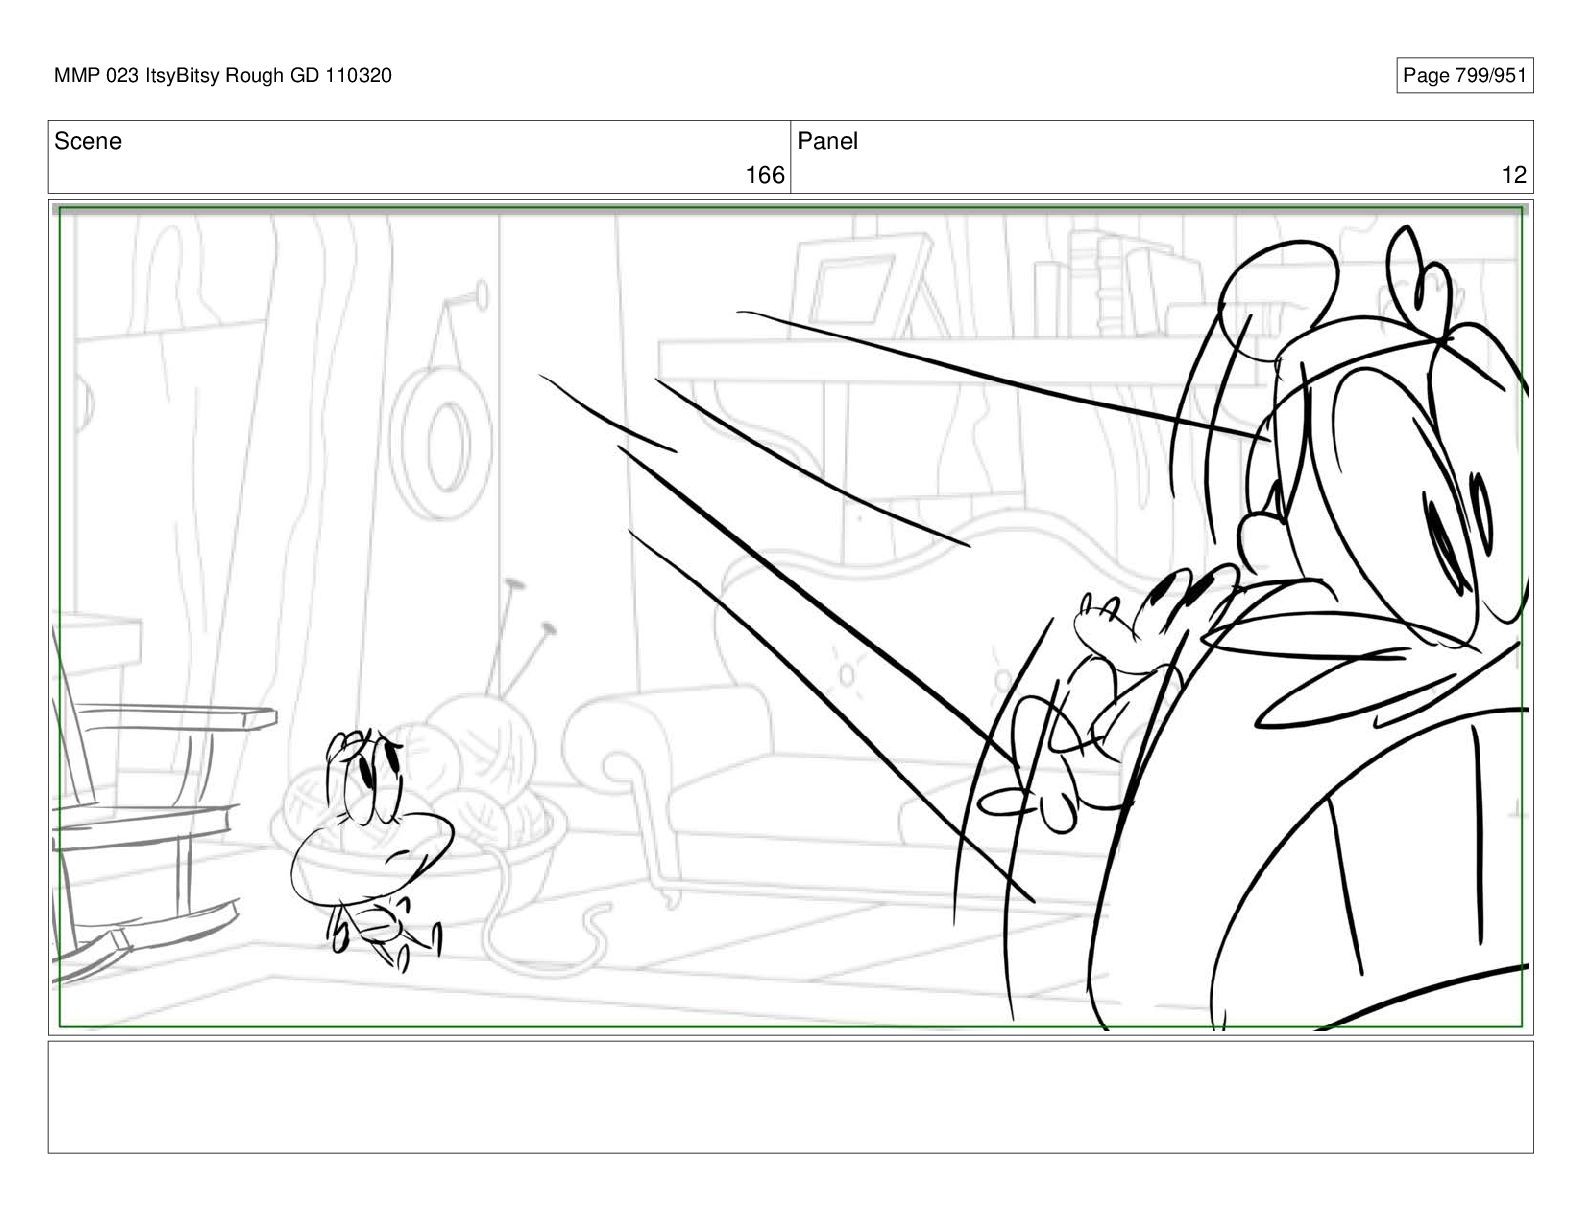Screen dimensions: 1582x1225
Task: Select the 'Page 799/951' page indicator
Action: pyautogui.click(x=1465, y=76)
